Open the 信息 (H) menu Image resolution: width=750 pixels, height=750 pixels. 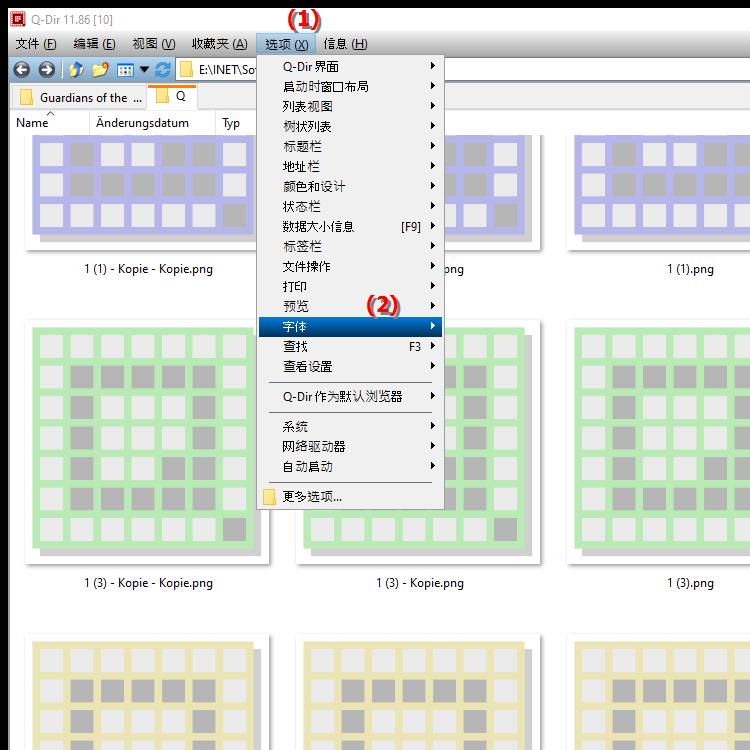pyautogui.click(x=345, y=44)
